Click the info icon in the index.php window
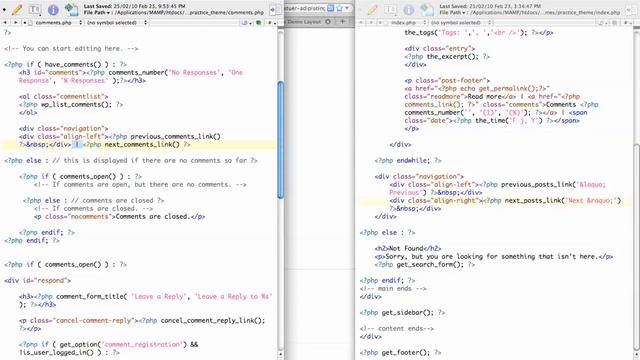The image size is (640, 360). (409, 9)
